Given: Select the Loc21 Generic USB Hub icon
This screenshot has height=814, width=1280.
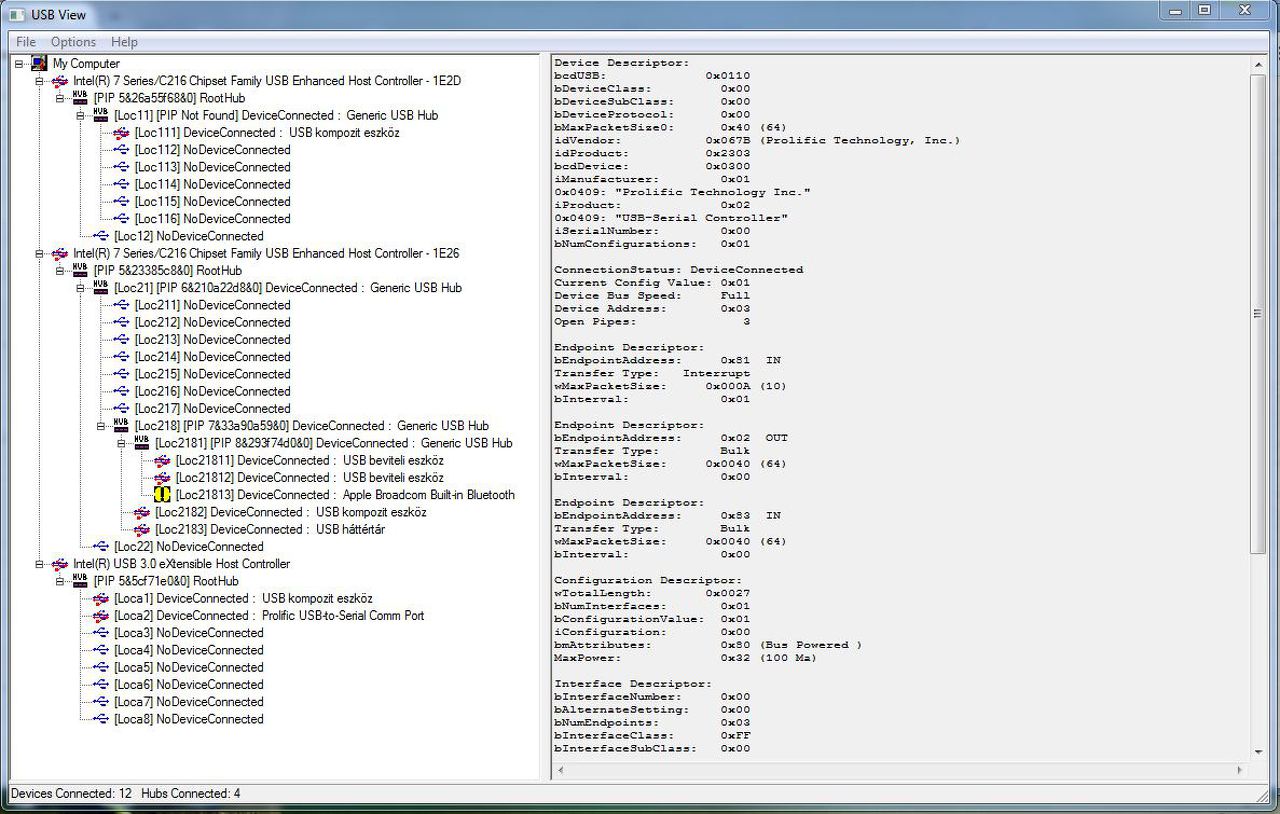Looking at the screenshot, I should click(101, 288).
